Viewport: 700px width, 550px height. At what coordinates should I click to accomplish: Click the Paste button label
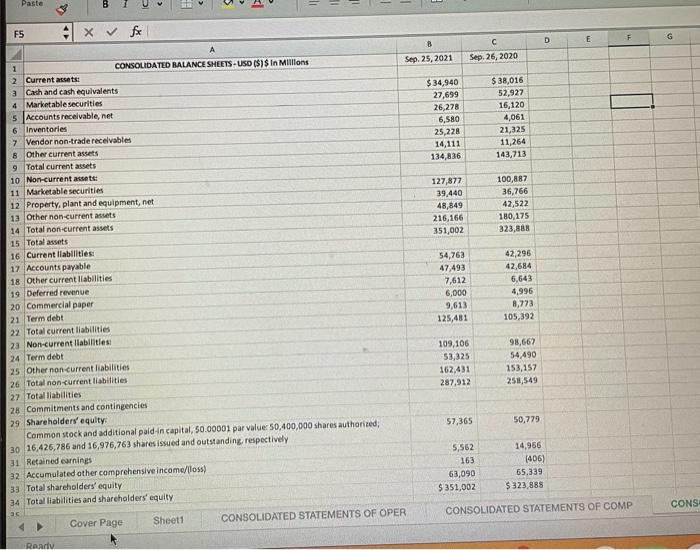[32, 4]
